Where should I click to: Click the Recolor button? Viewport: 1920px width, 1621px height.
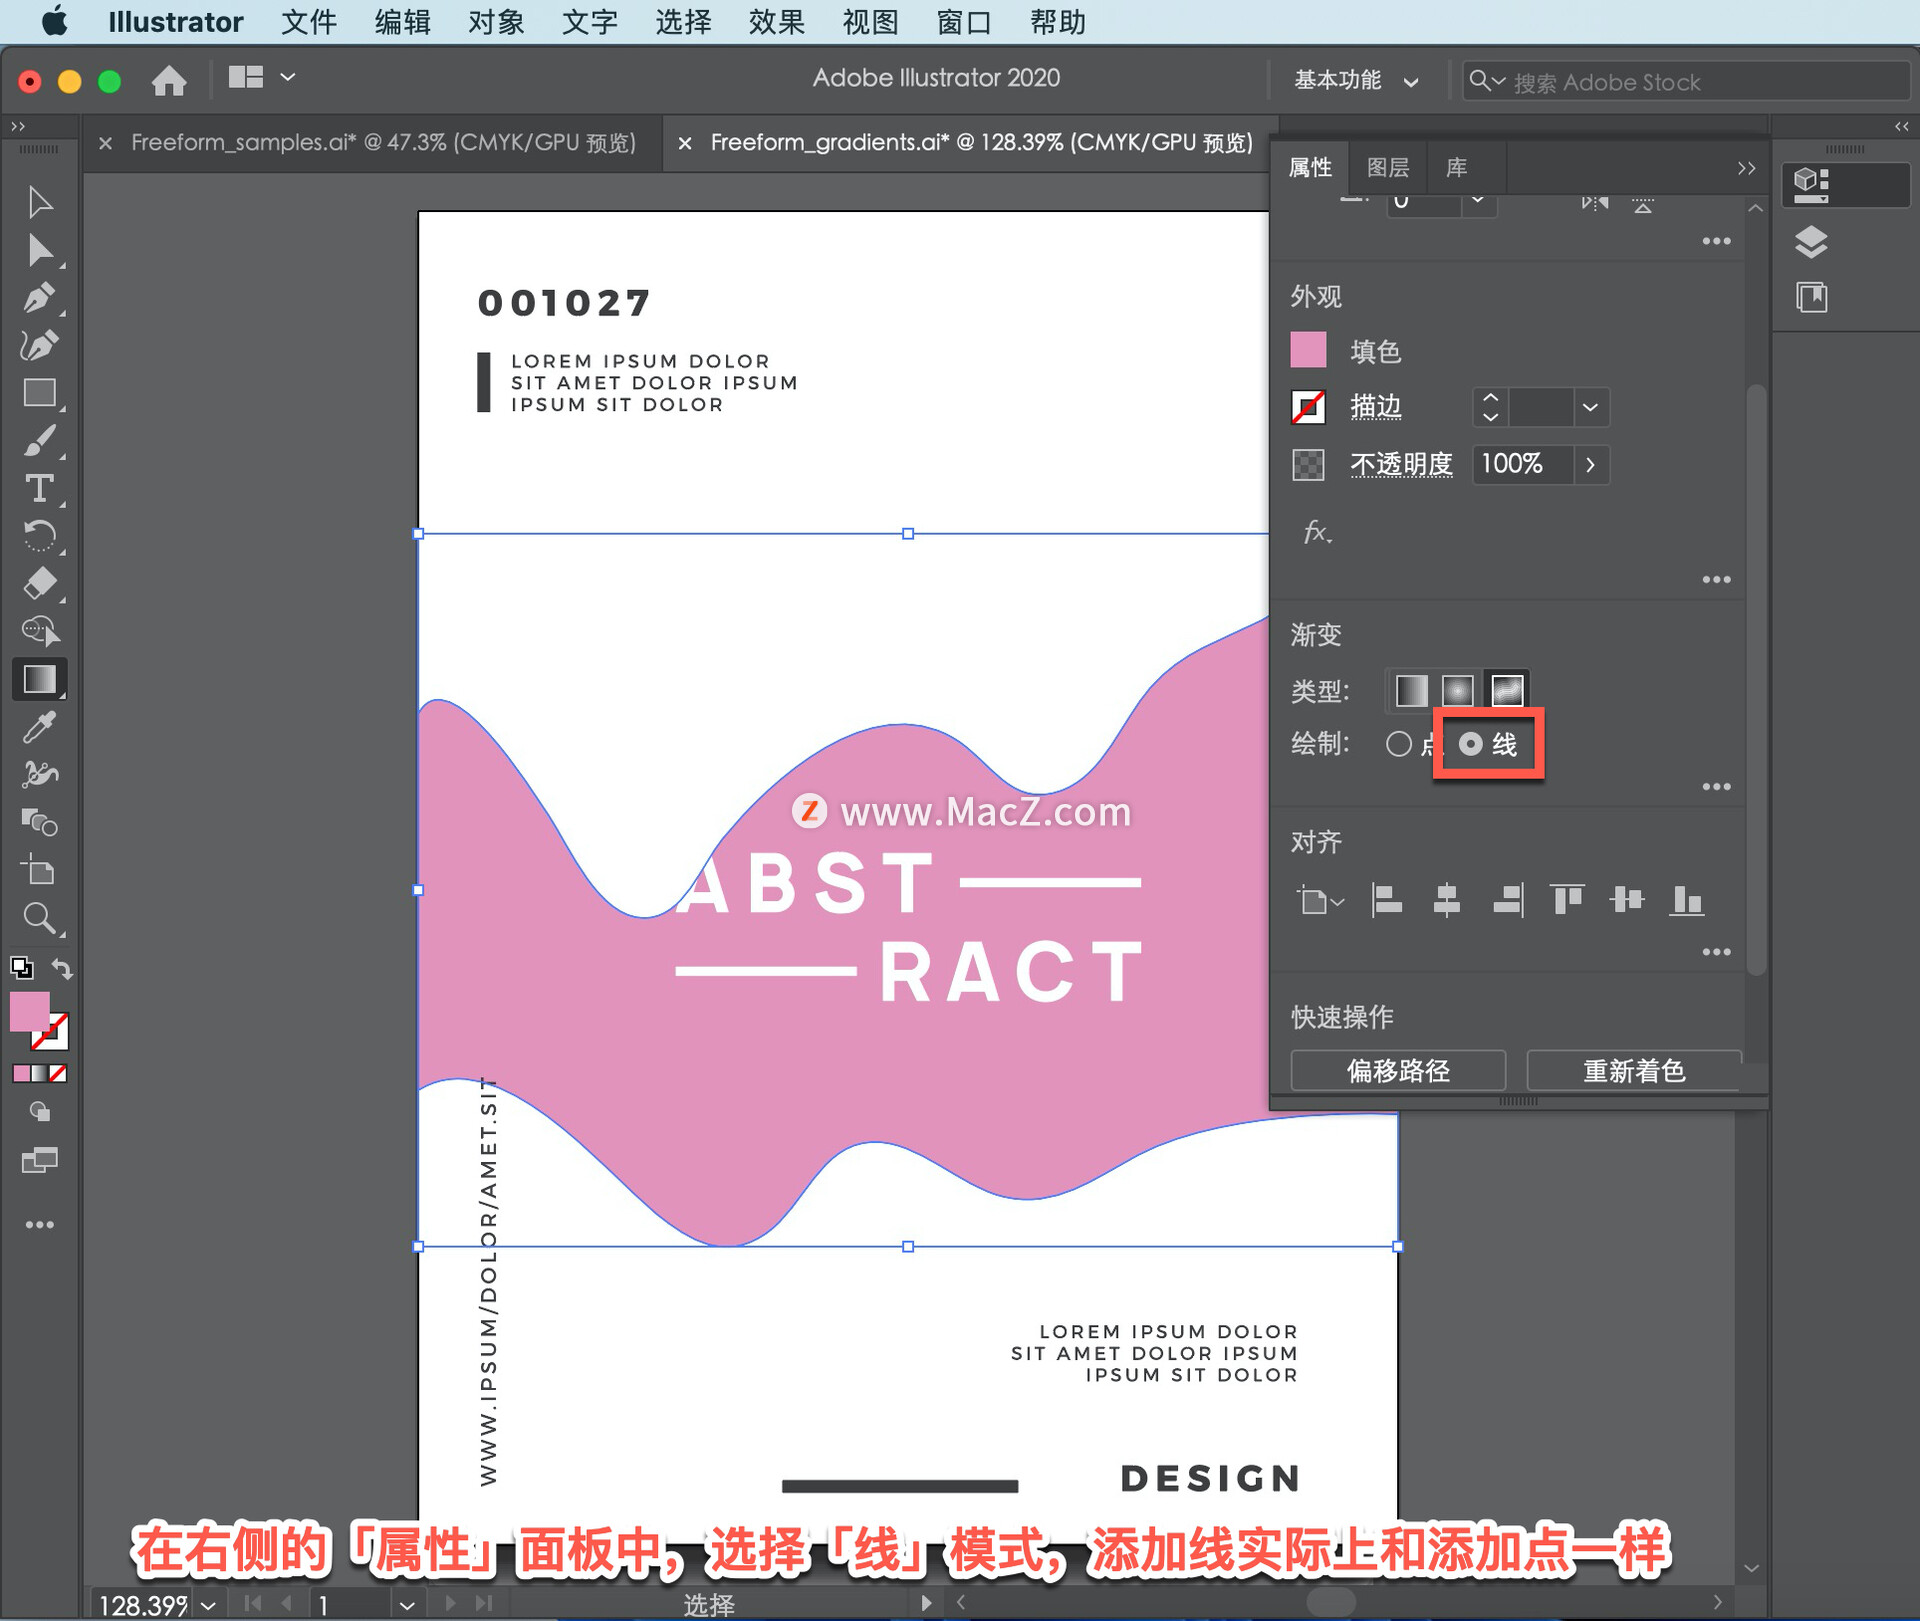click(x=1633, y=1071)
